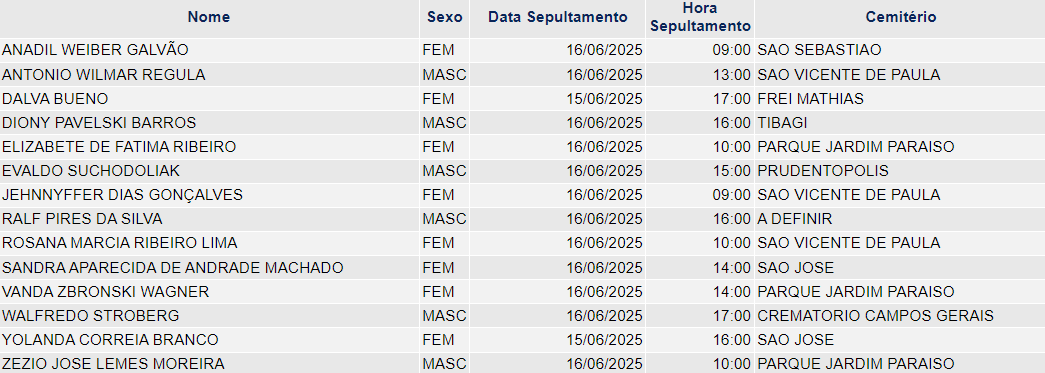Click the TIBAGI cemetery cell

(900, 123)
